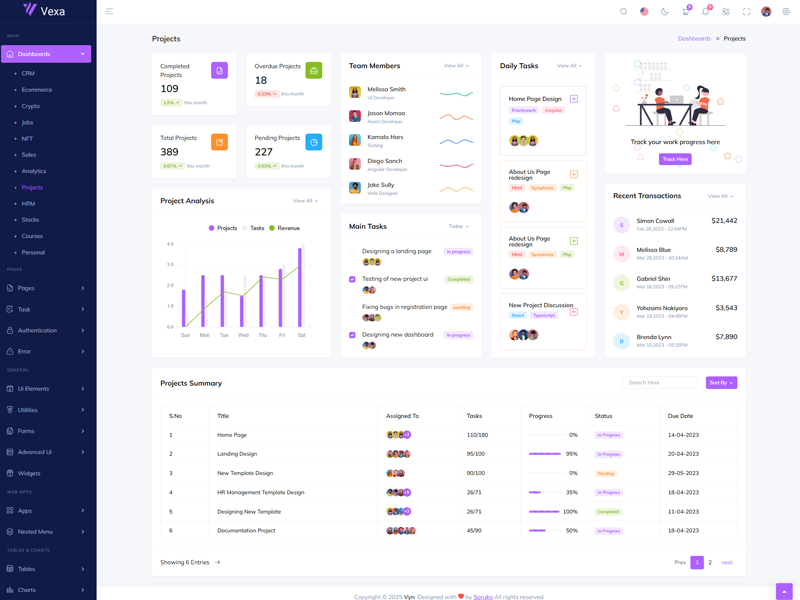Enter fullscreen using the expand icon

[746, 12]
